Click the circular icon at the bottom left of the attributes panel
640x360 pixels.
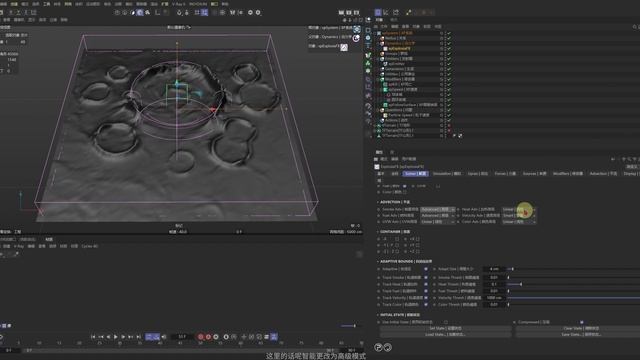coord(378,347)
